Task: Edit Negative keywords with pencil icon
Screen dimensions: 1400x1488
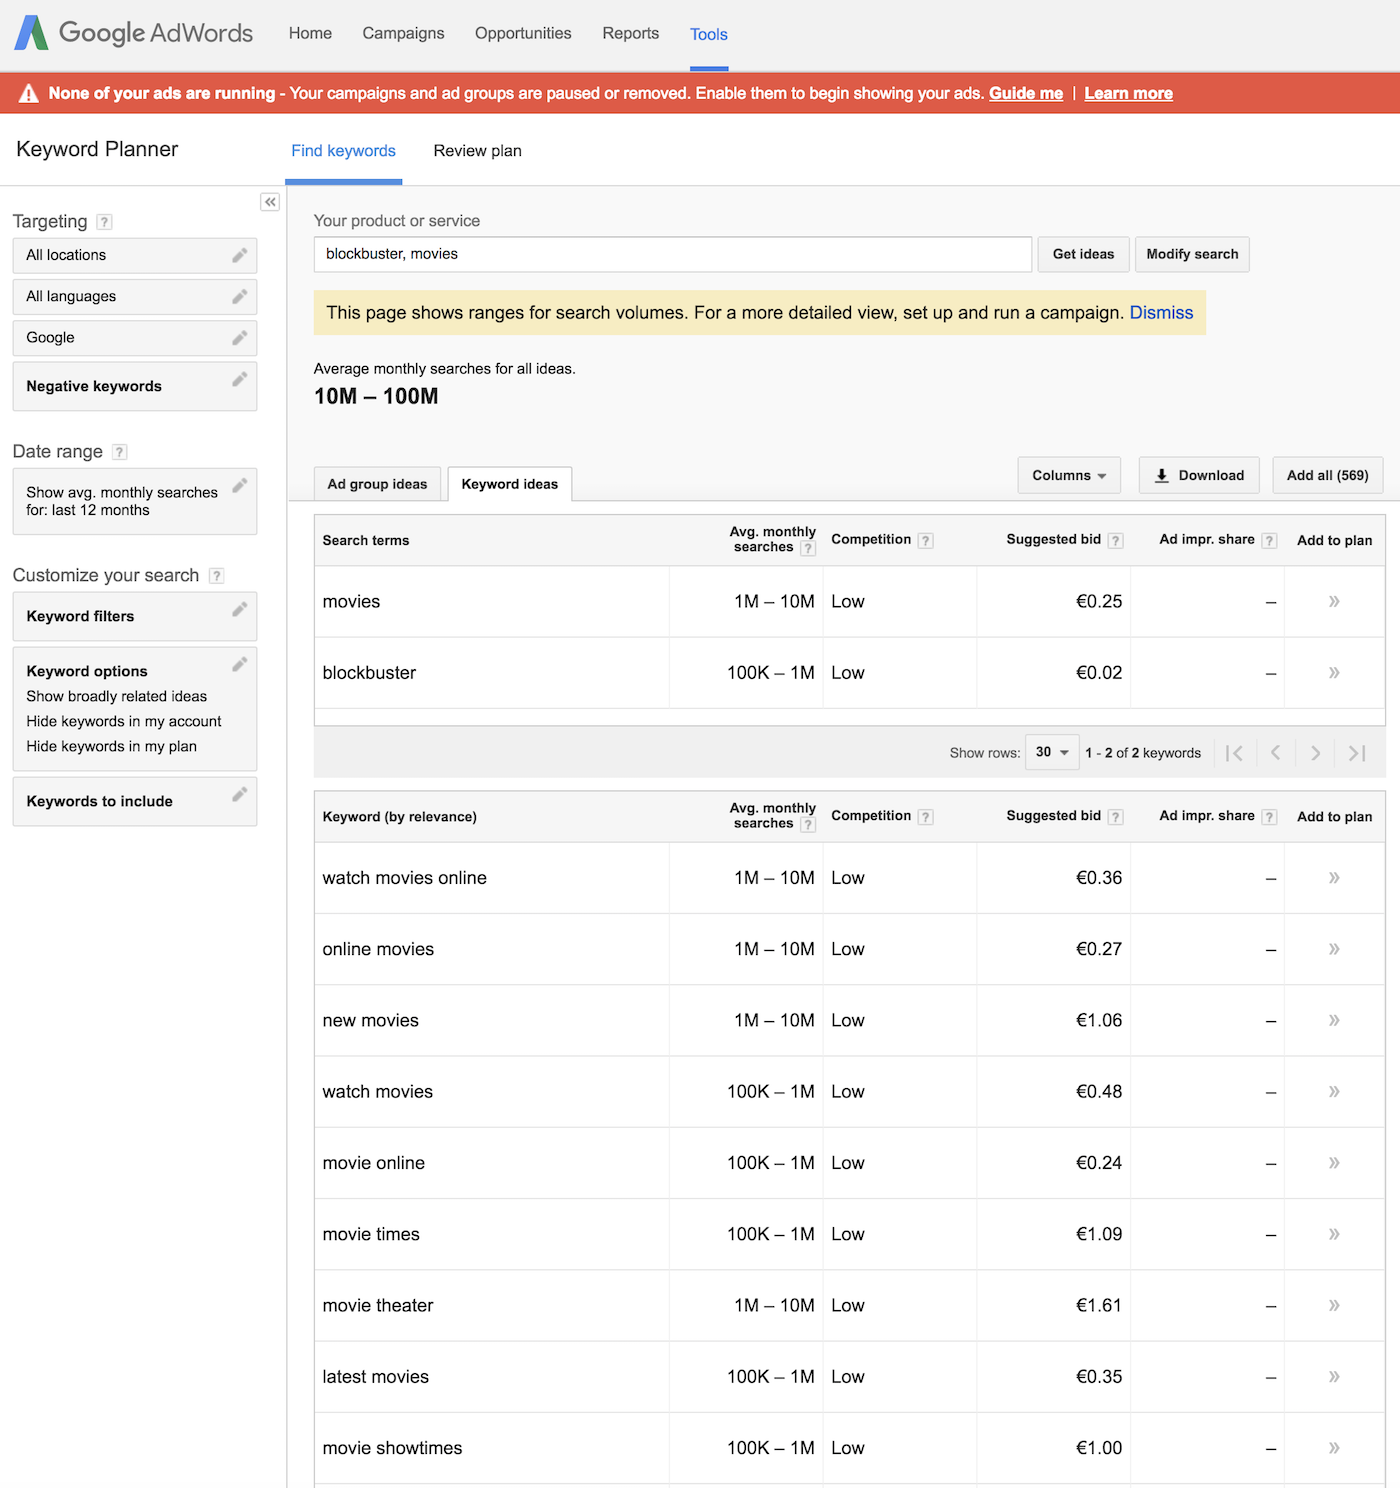Action: [x=240, y=379]
